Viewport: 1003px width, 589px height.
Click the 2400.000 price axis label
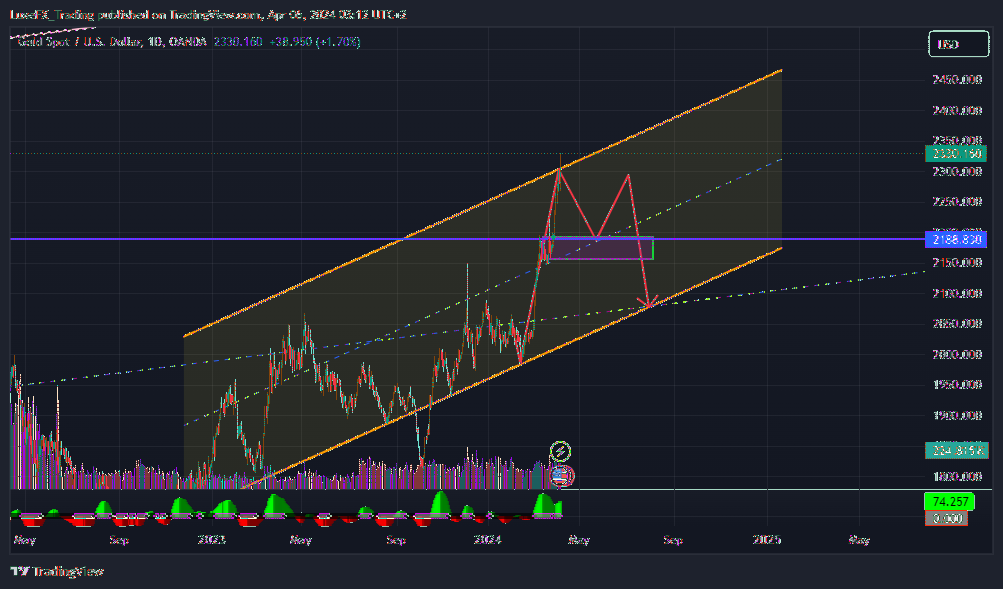tap(957, 111)
